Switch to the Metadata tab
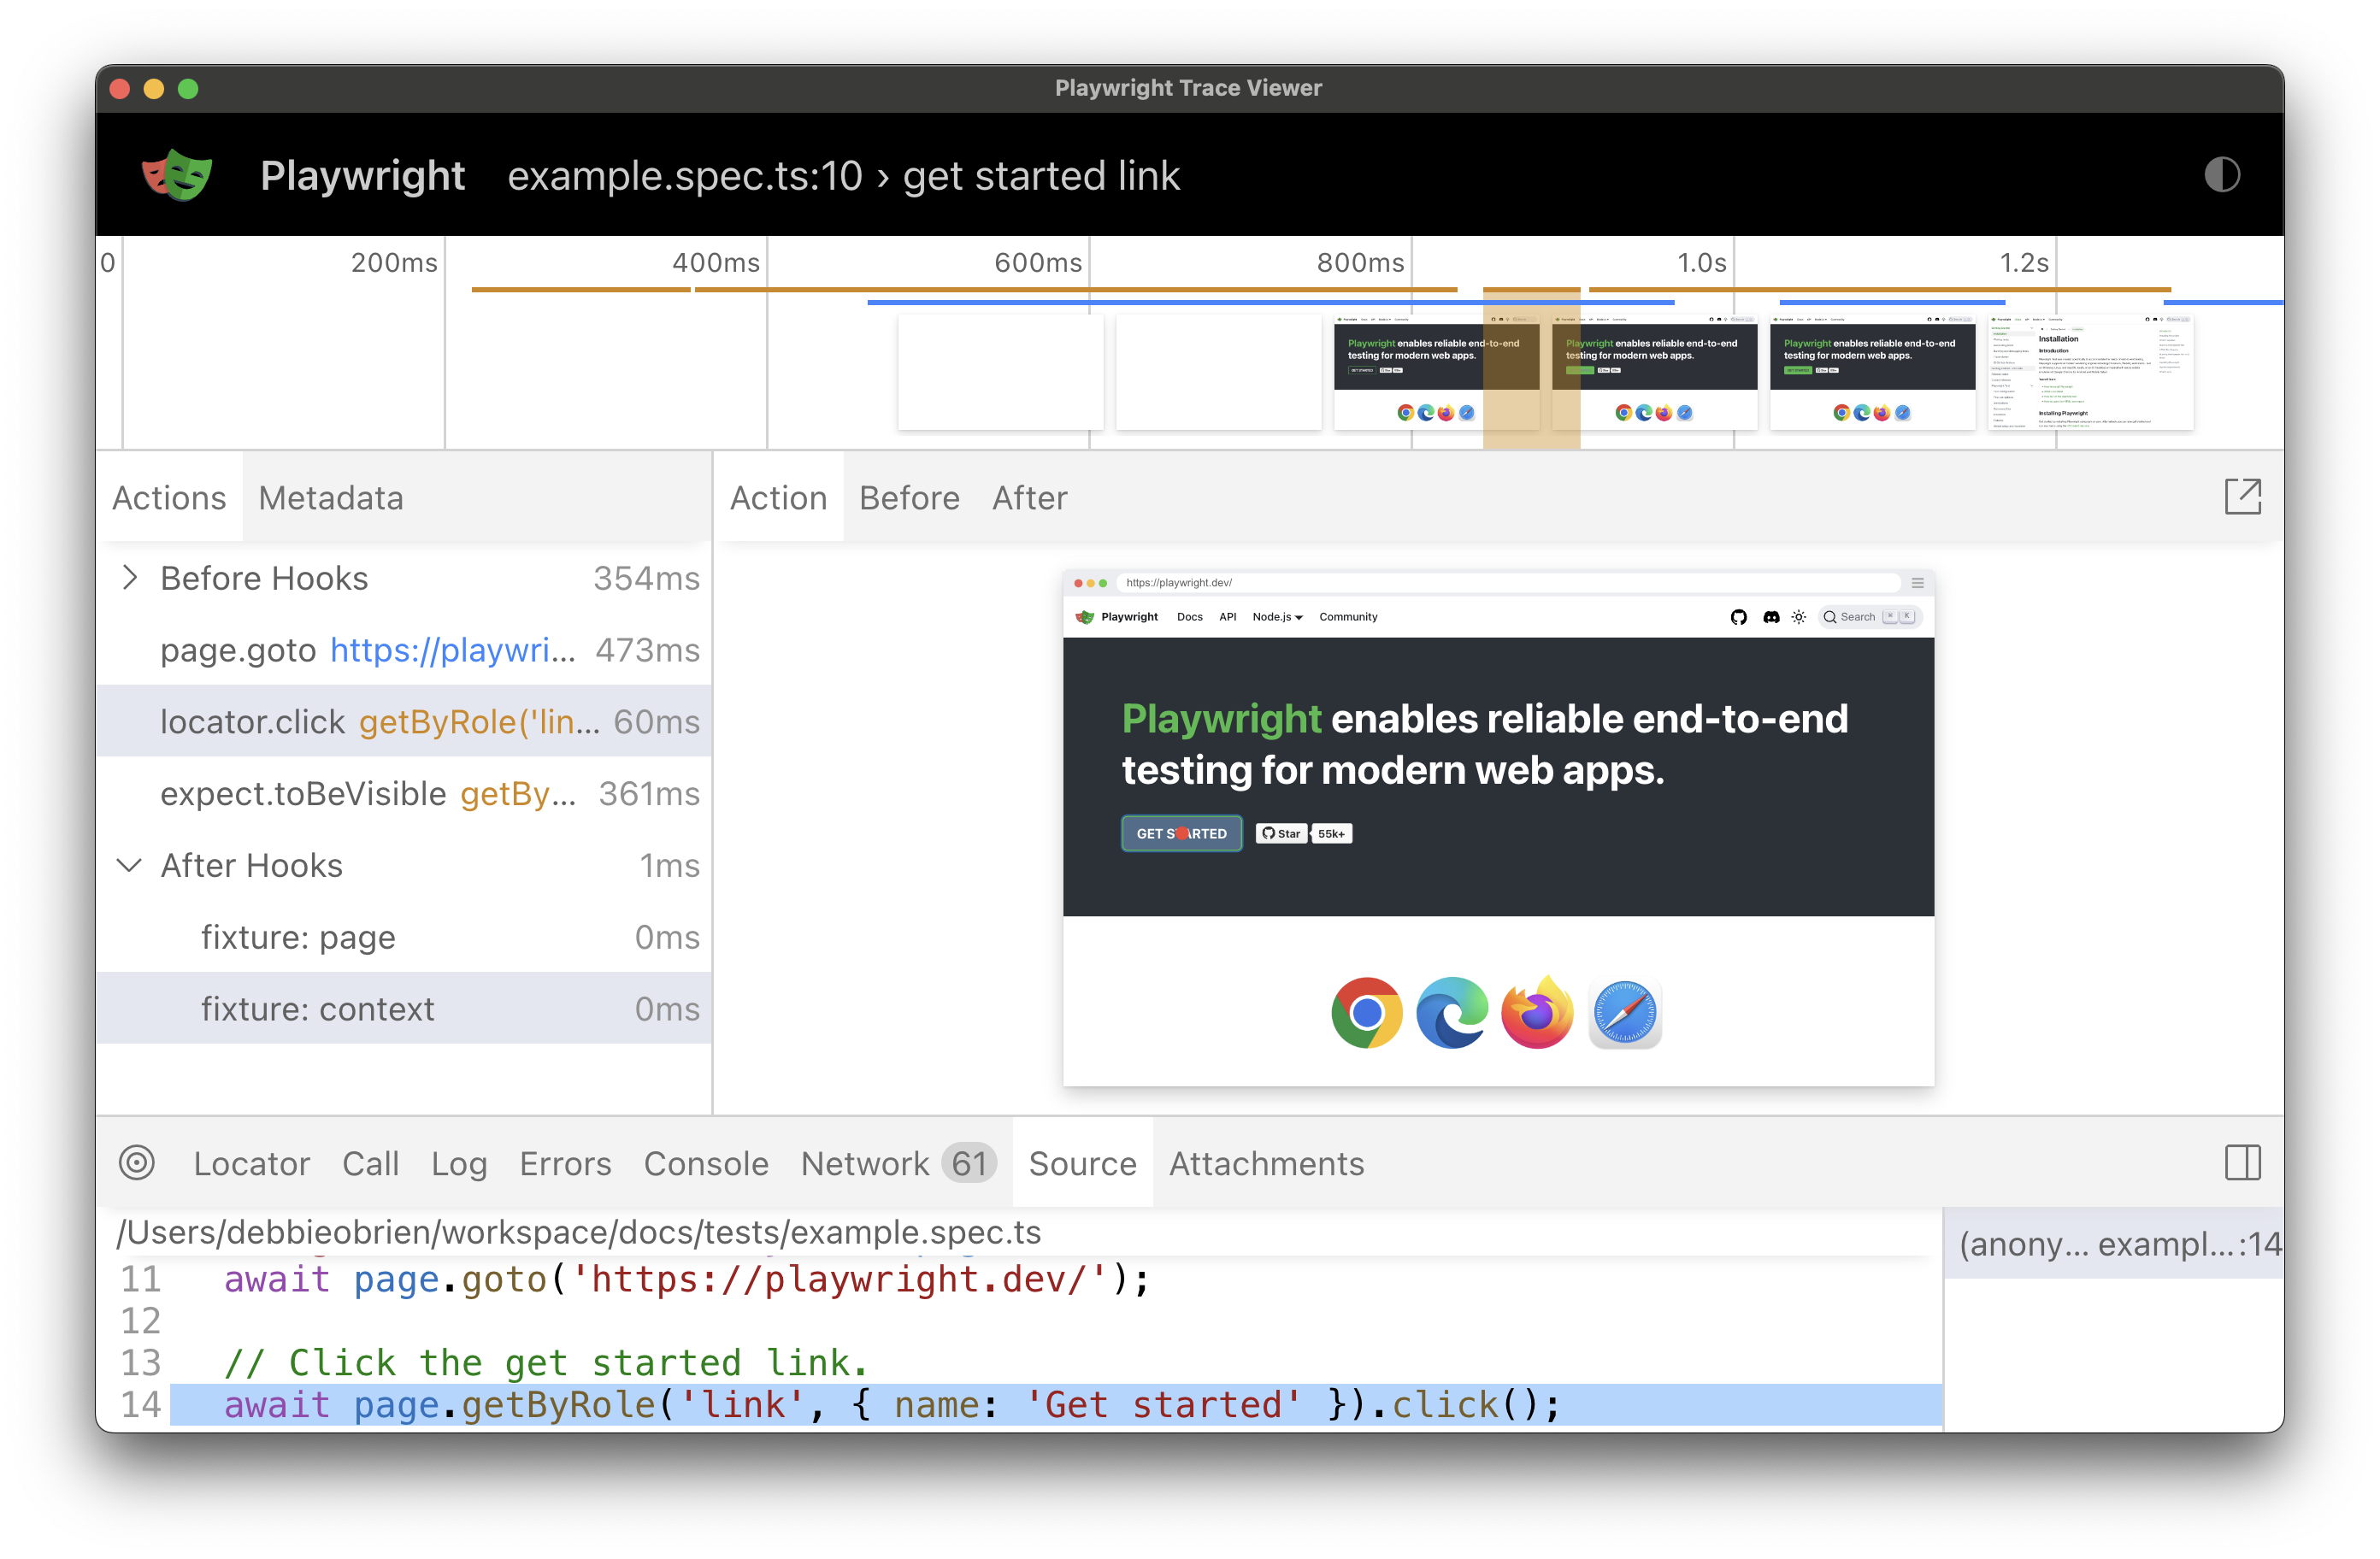The image size is (2380, 1559). 331,497
